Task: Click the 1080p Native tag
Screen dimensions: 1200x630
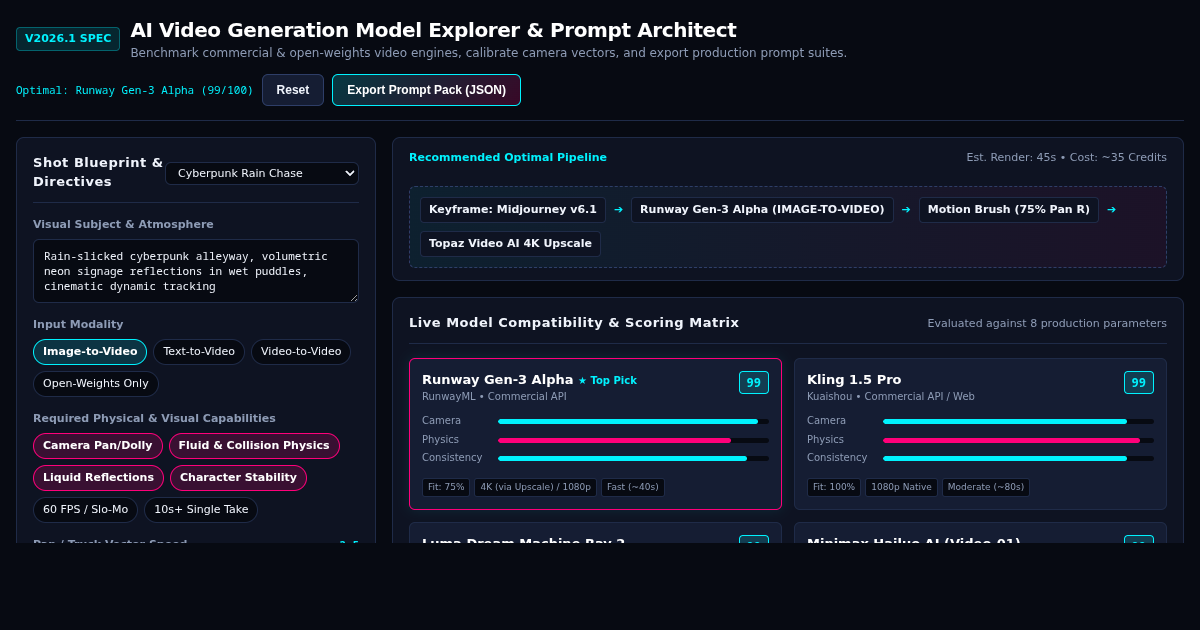Action: [x=901, y=488]
